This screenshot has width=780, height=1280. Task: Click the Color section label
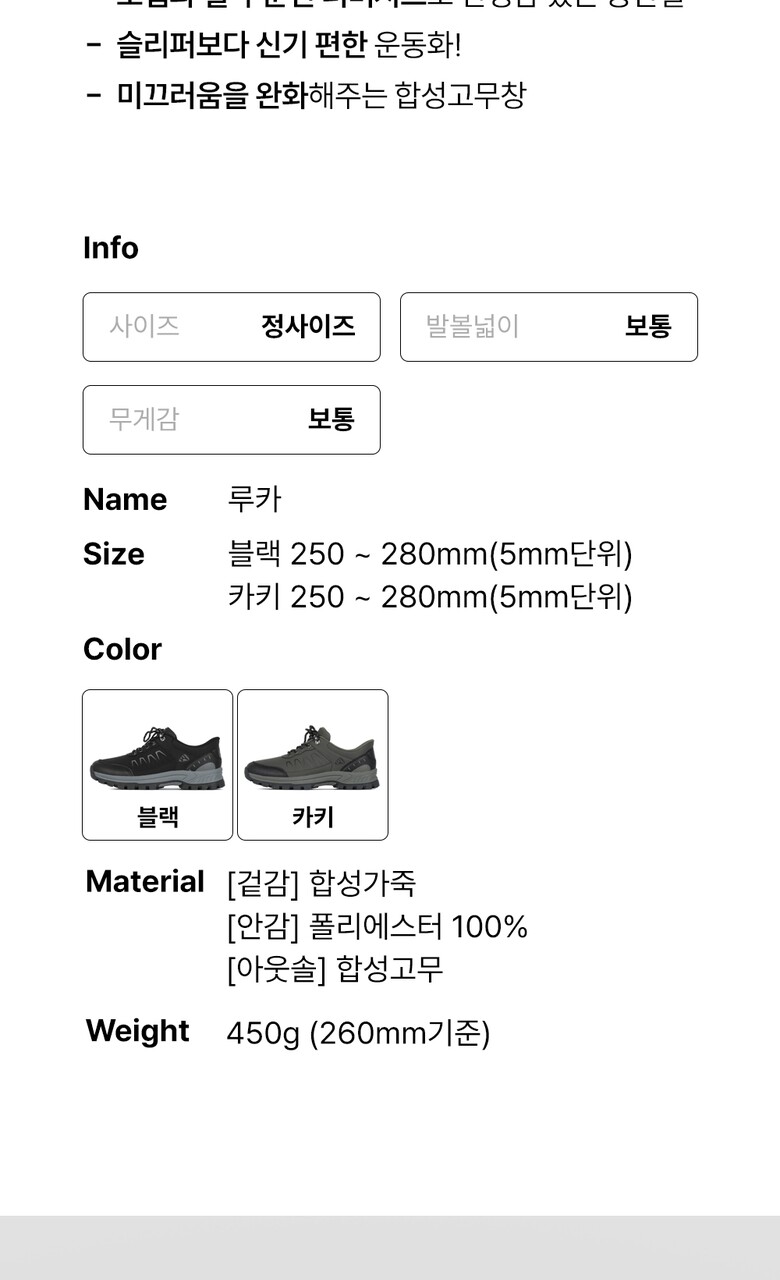point(122,649)
